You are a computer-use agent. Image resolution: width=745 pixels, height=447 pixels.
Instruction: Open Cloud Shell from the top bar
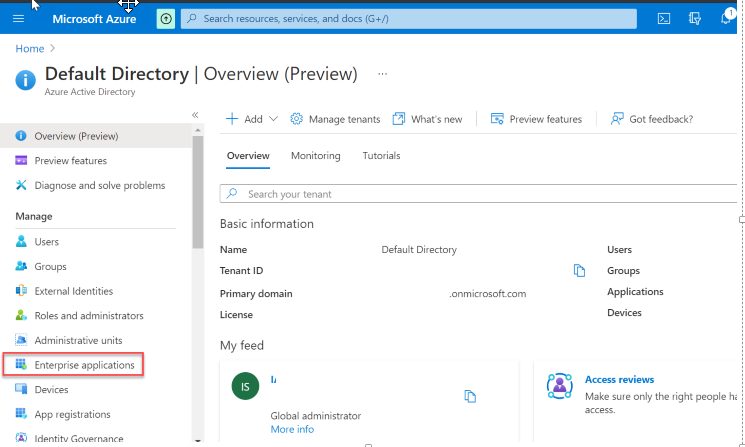click(x=664, y=19)
